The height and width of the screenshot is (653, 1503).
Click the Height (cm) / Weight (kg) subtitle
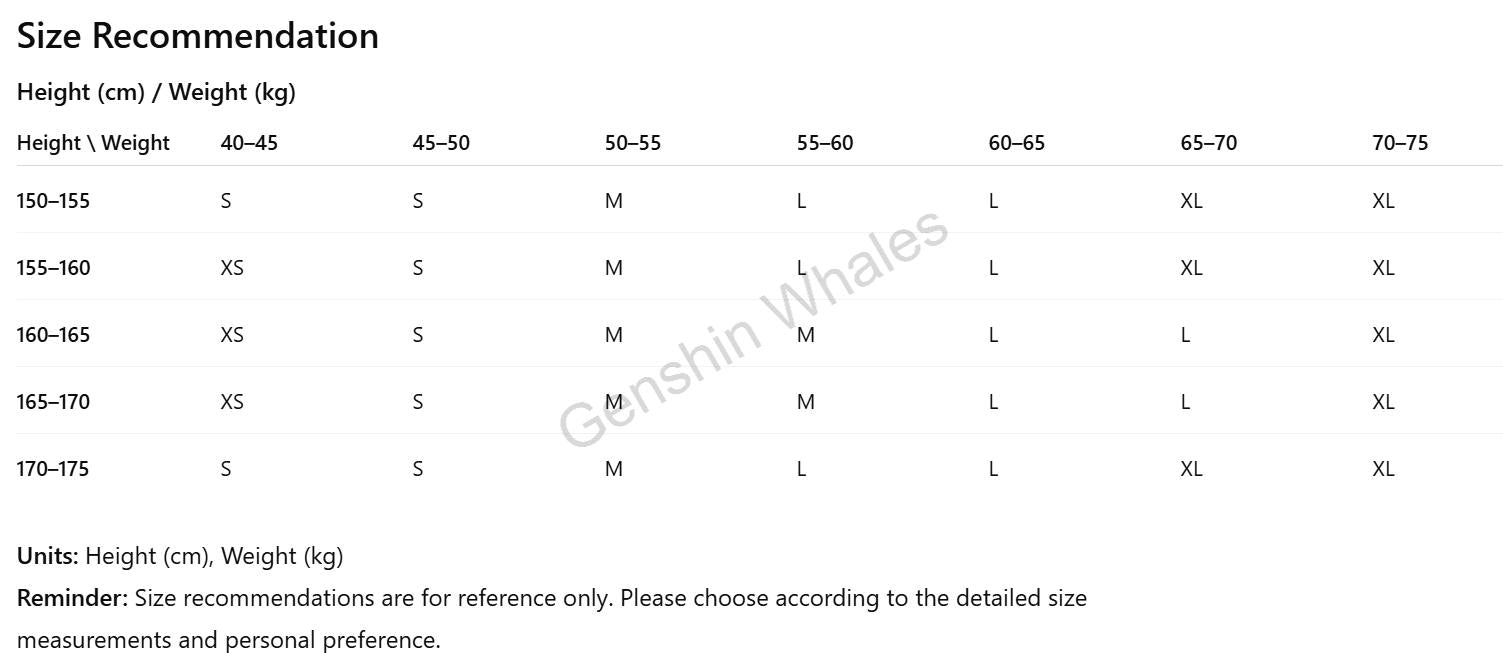(x=156, y=92)
